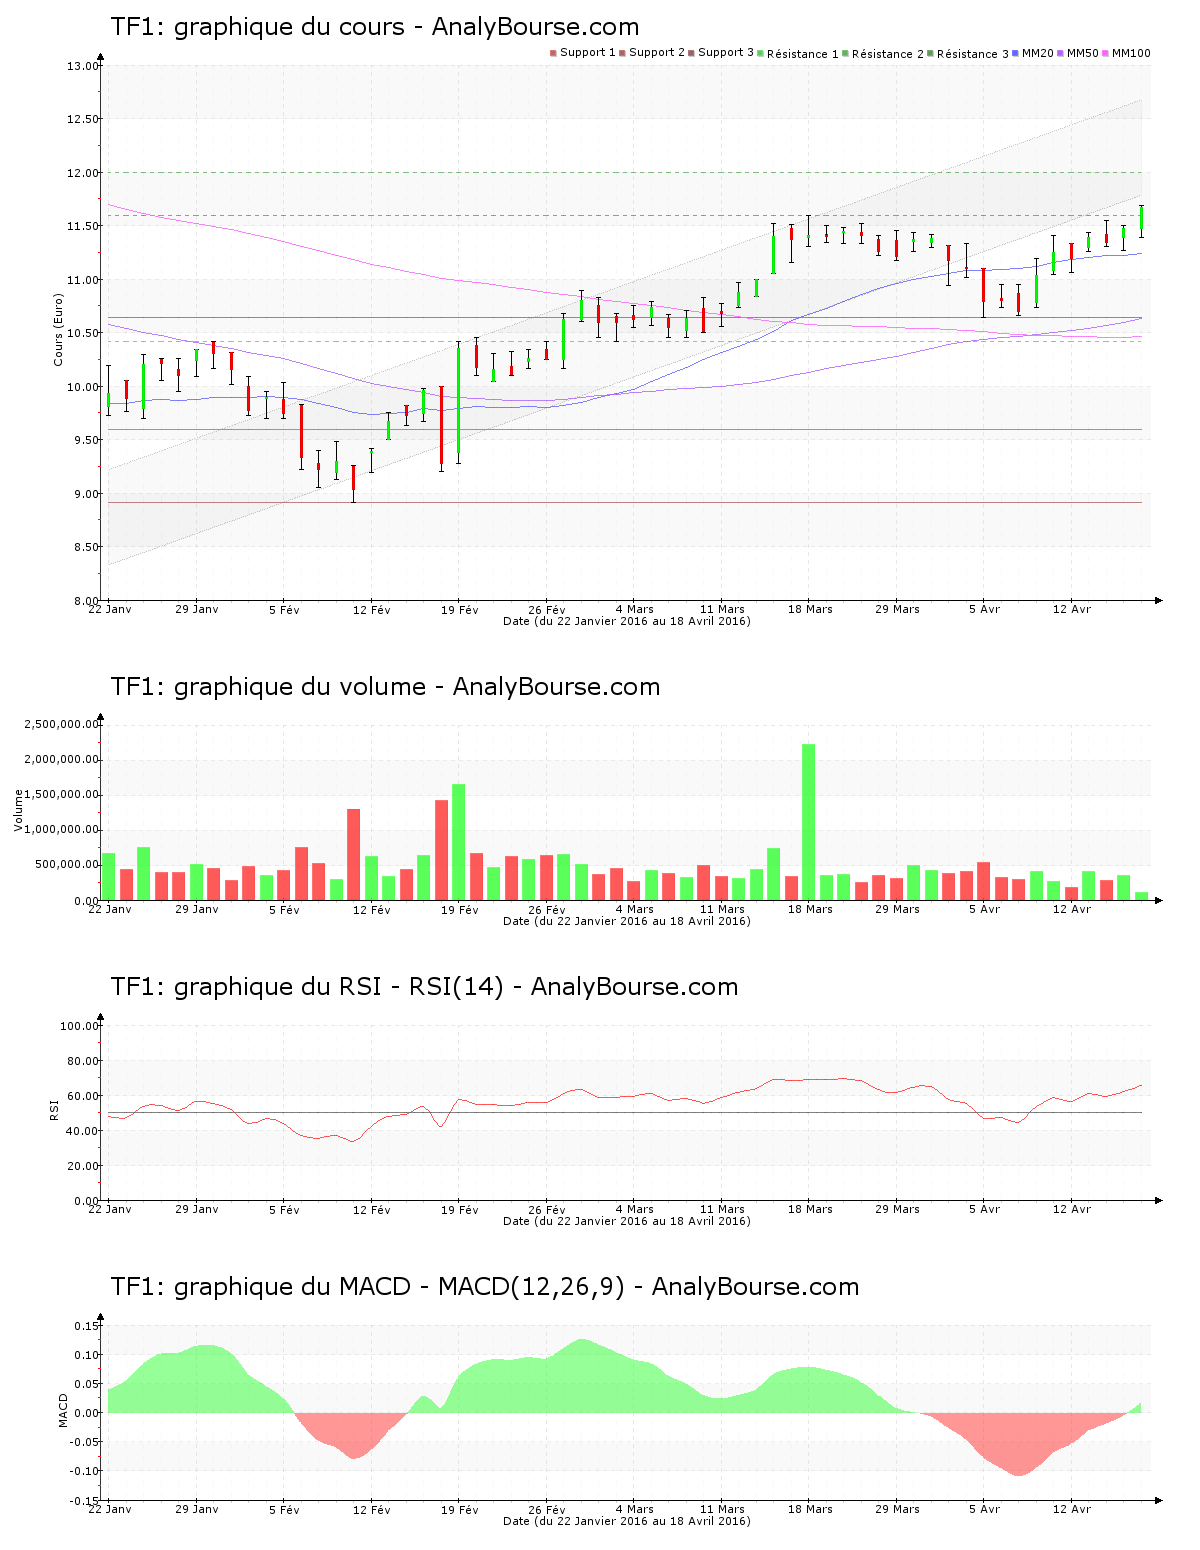Click the 'TF1: graphique du MACD - MACD(12,26,9)' title
The image size is (1200, 1550).
point(485,1287)
